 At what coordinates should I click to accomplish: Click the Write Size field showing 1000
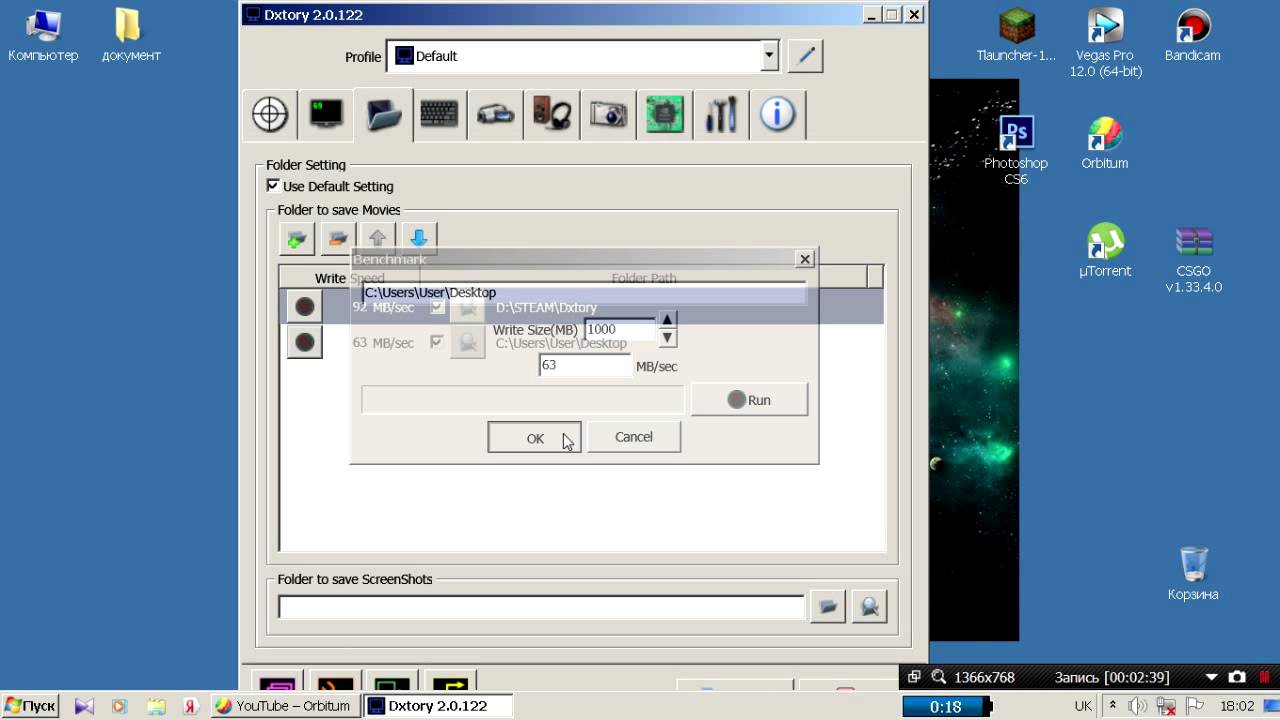[x=620, y=329]
